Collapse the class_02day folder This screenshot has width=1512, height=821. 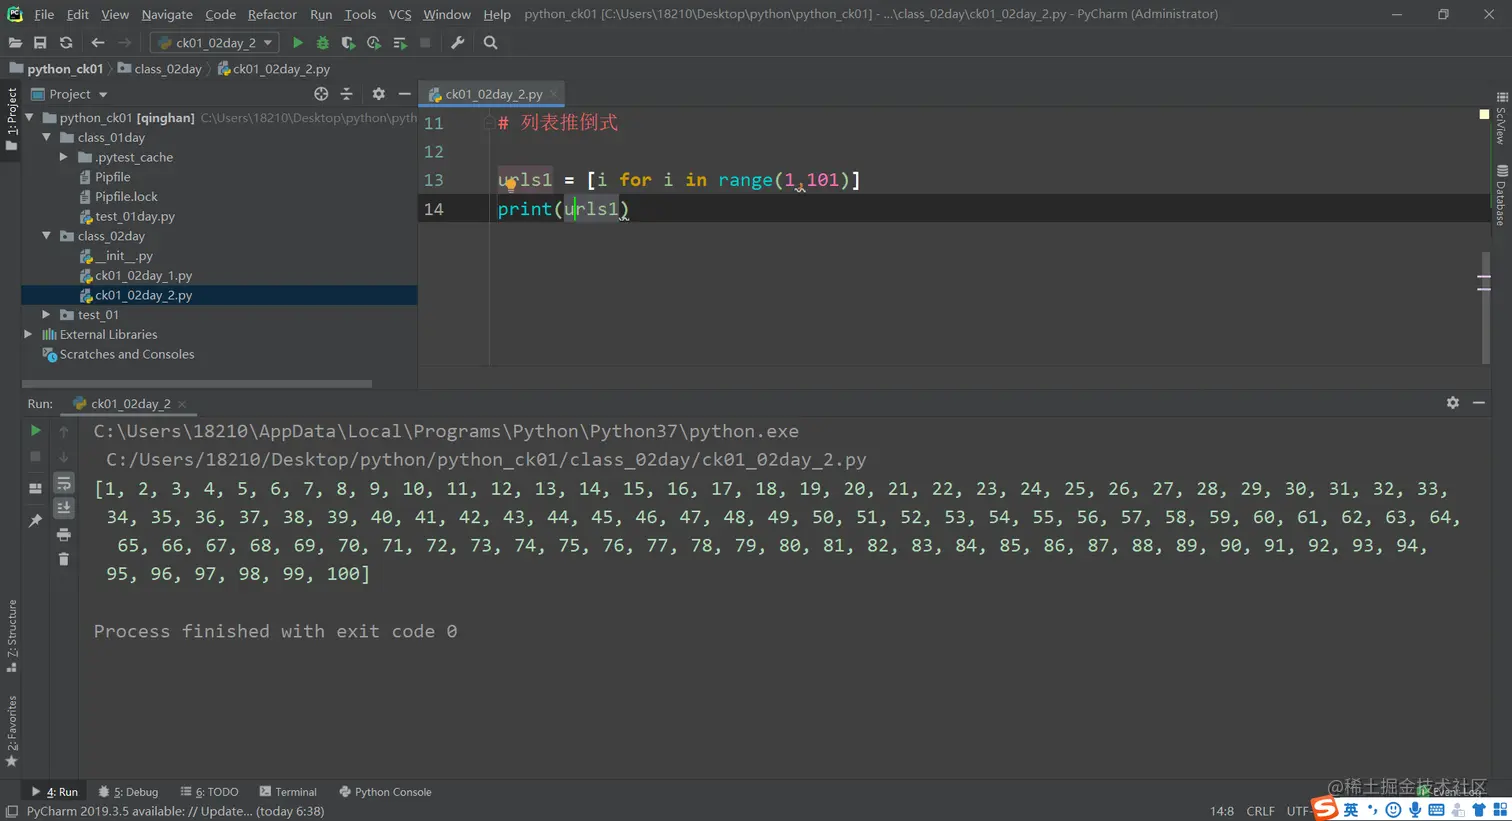(47, 236)
